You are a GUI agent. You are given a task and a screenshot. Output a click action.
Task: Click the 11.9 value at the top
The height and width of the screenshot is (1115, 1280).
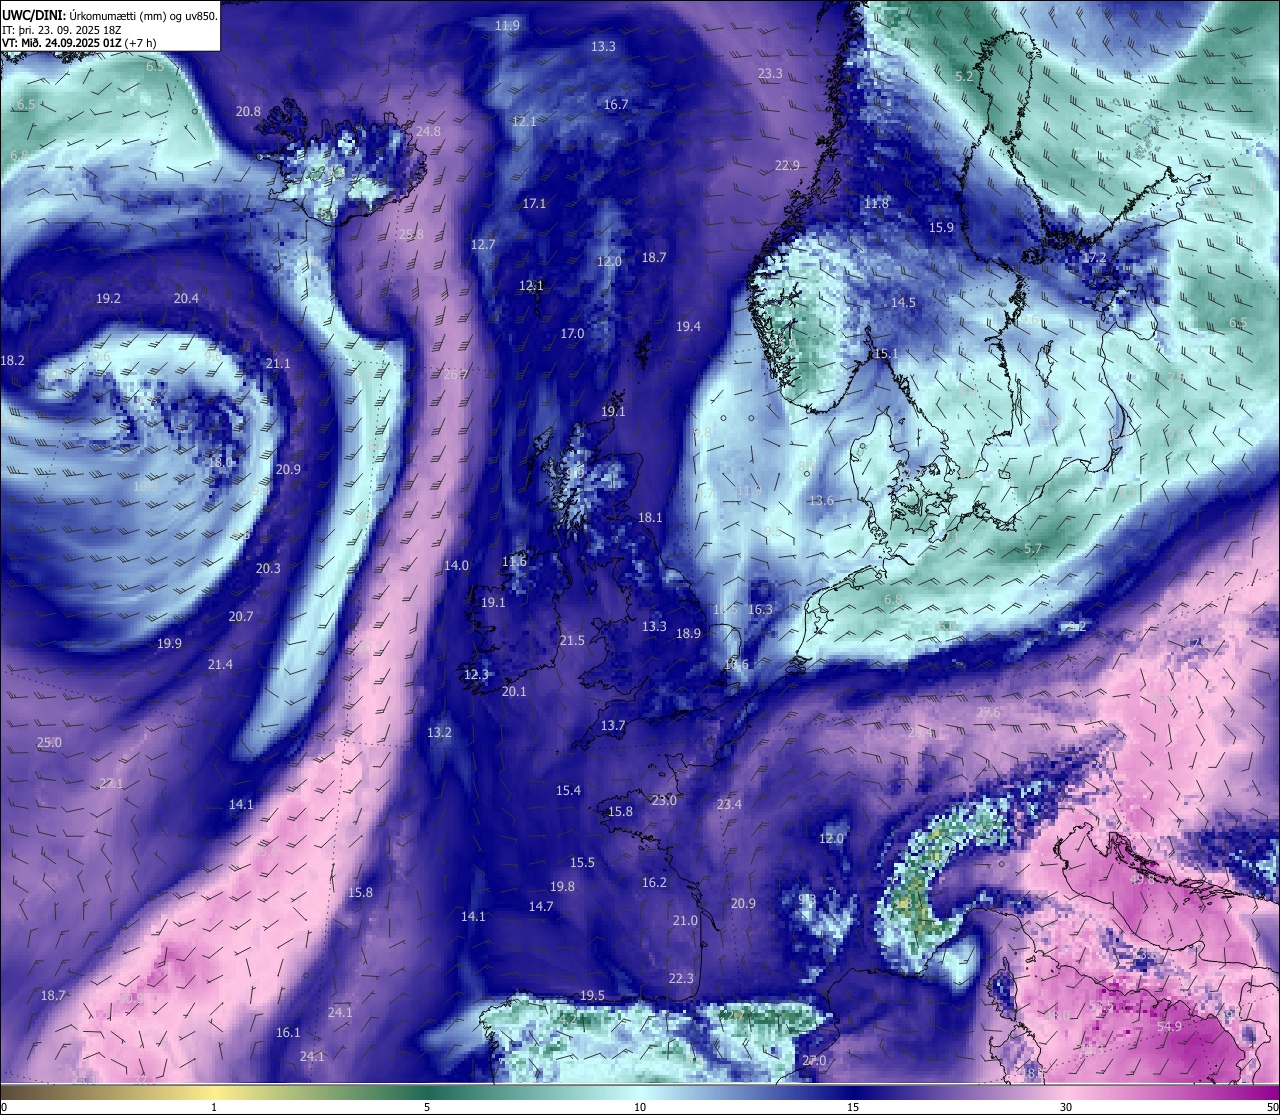pos(508,25)
